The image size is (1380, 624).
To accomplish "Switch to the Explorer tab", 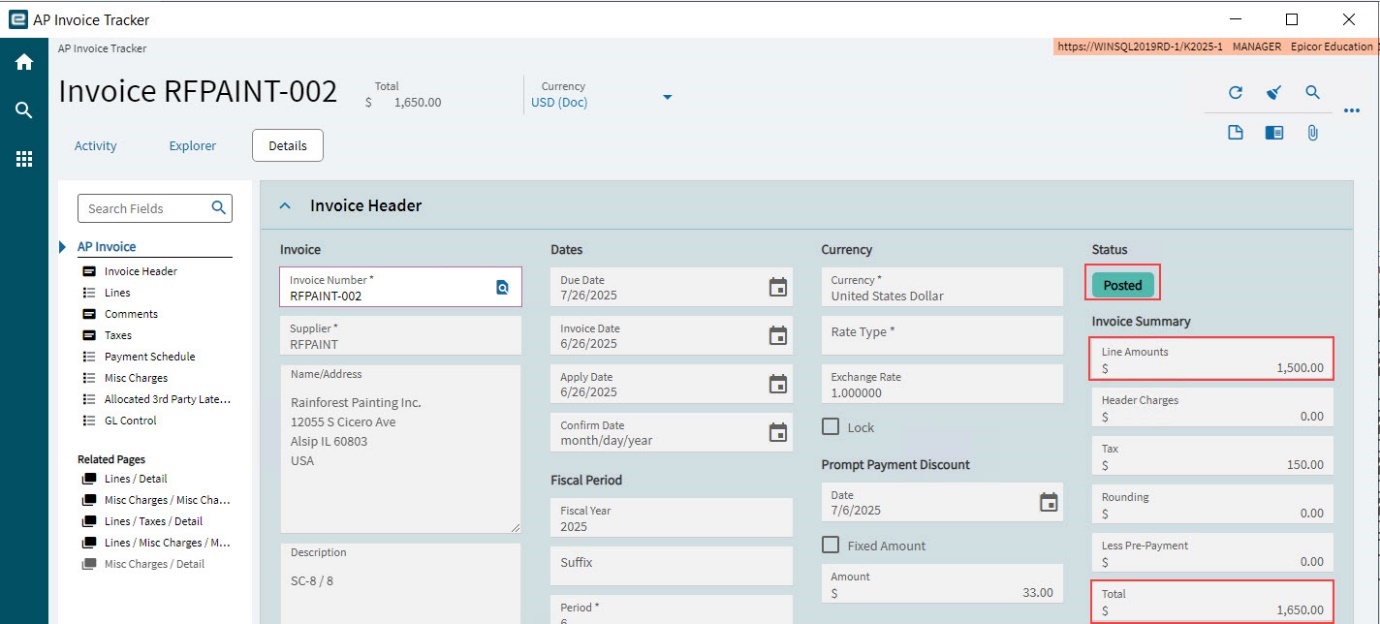I will tap(192, 146).
